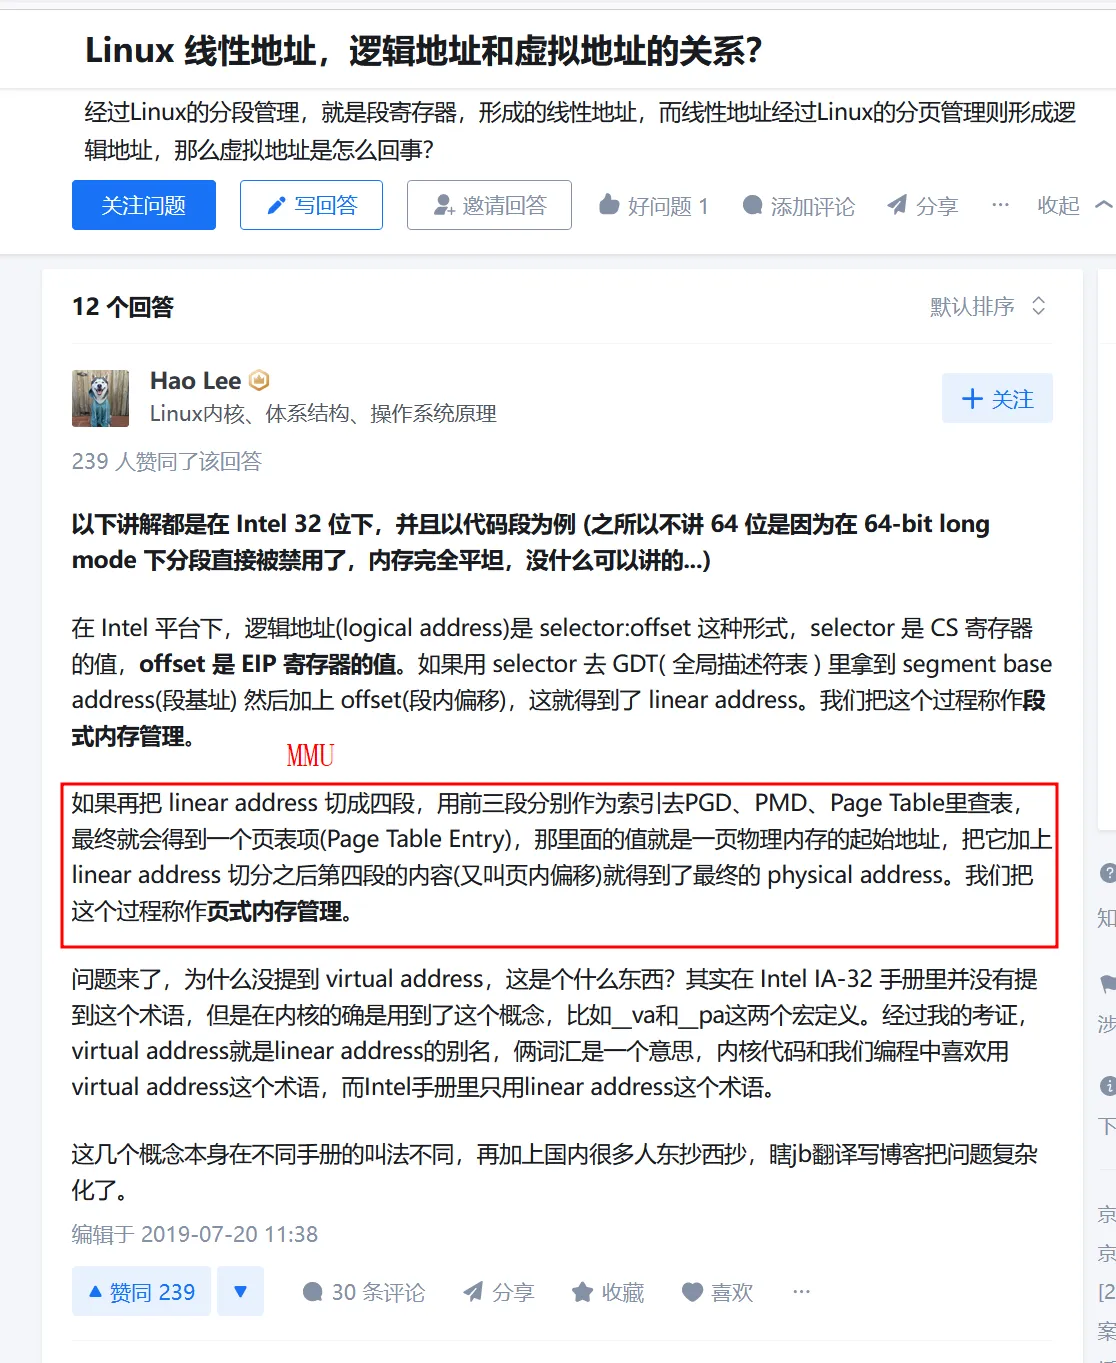
Task: Click Hao Lee's dog avatar thumbnail
Action: pyautogui.click(x=100, y=398)
